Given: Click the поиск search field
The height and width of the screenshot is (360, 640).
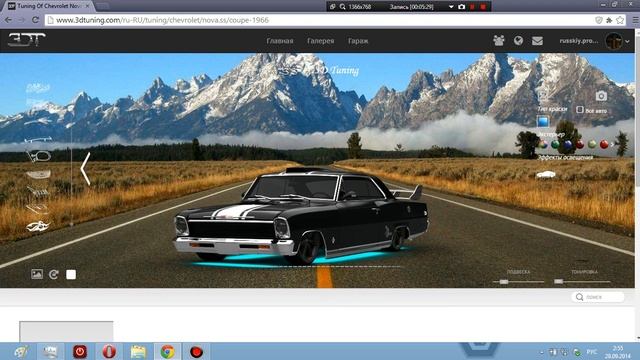Looking at the screenshot, I should [598, 297].
